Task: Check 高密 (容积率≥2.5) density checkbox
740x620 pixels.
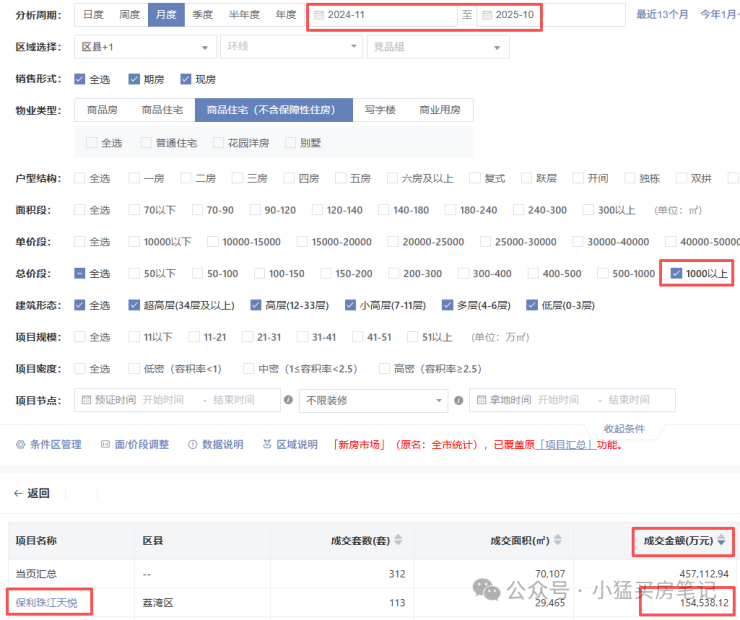Action: tap(385, 369)
